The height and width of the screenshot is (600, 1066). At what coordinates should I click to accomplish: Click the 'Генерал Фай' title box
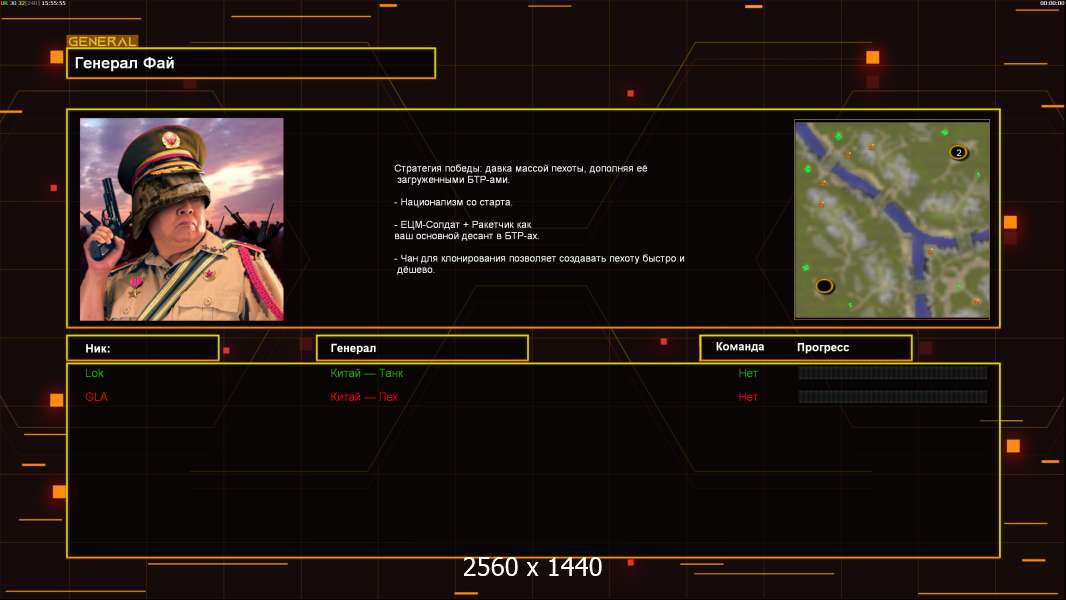(251, 63)
